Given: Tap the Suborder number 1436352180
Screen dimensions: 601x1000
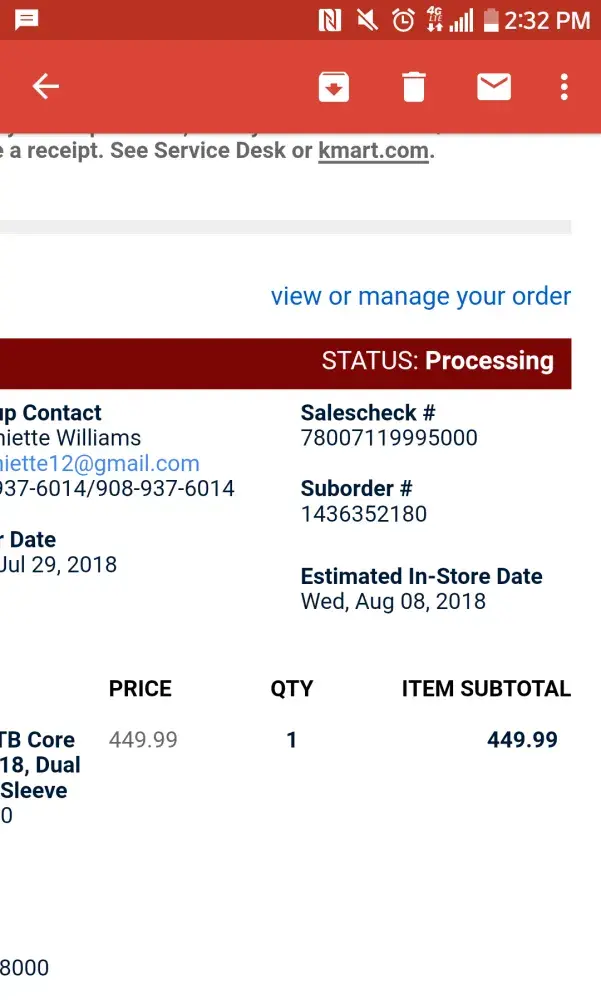Looking at the screenshot, I should 364,514.
